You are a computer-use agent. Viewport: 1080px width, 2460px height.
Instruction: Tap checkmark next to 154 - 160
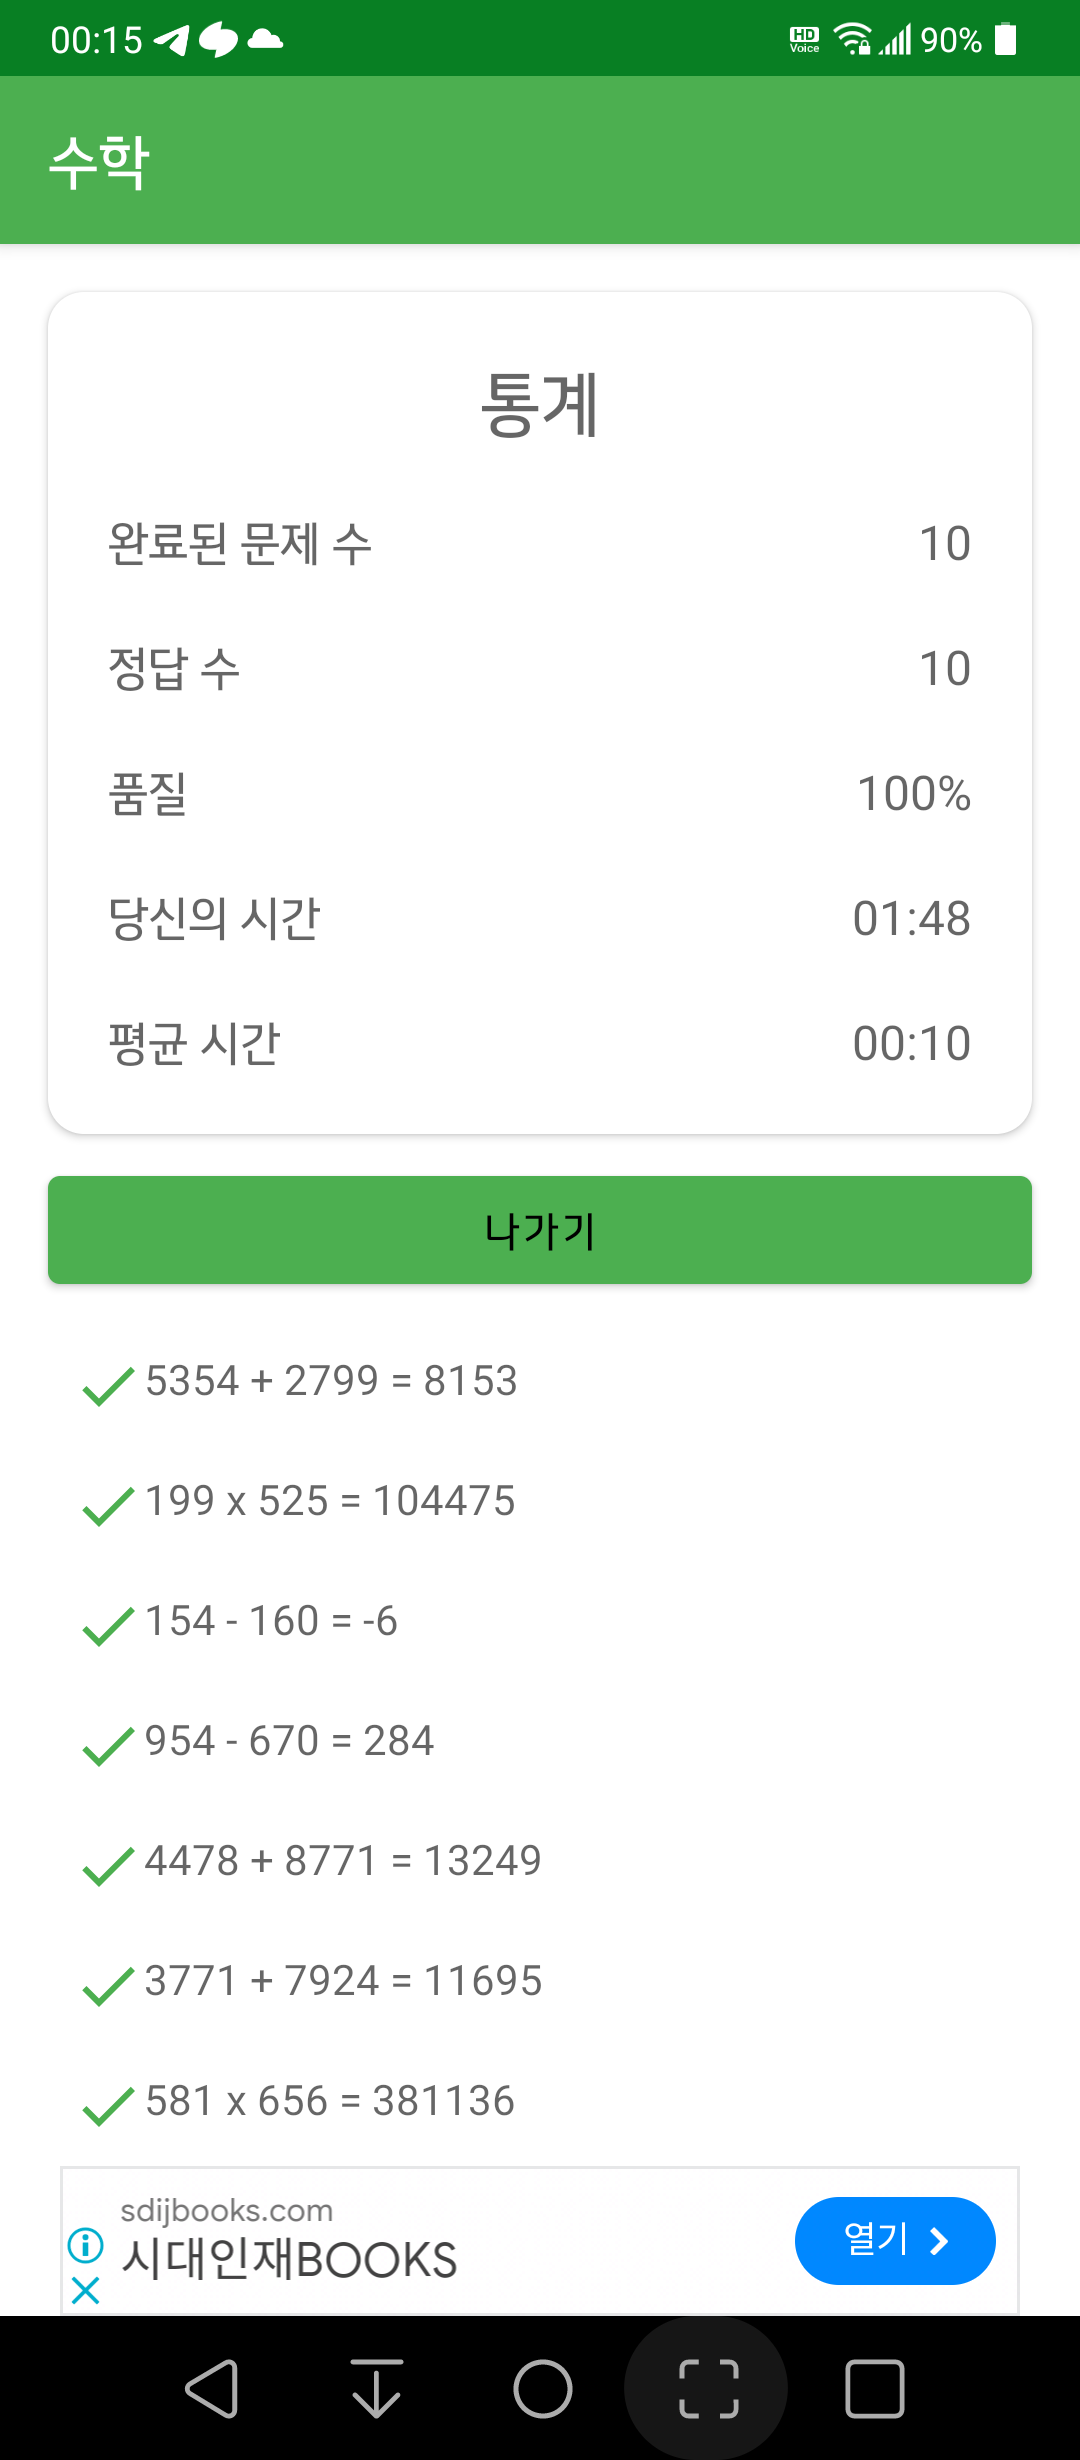pyautogui.click(x=108, y=1626)
